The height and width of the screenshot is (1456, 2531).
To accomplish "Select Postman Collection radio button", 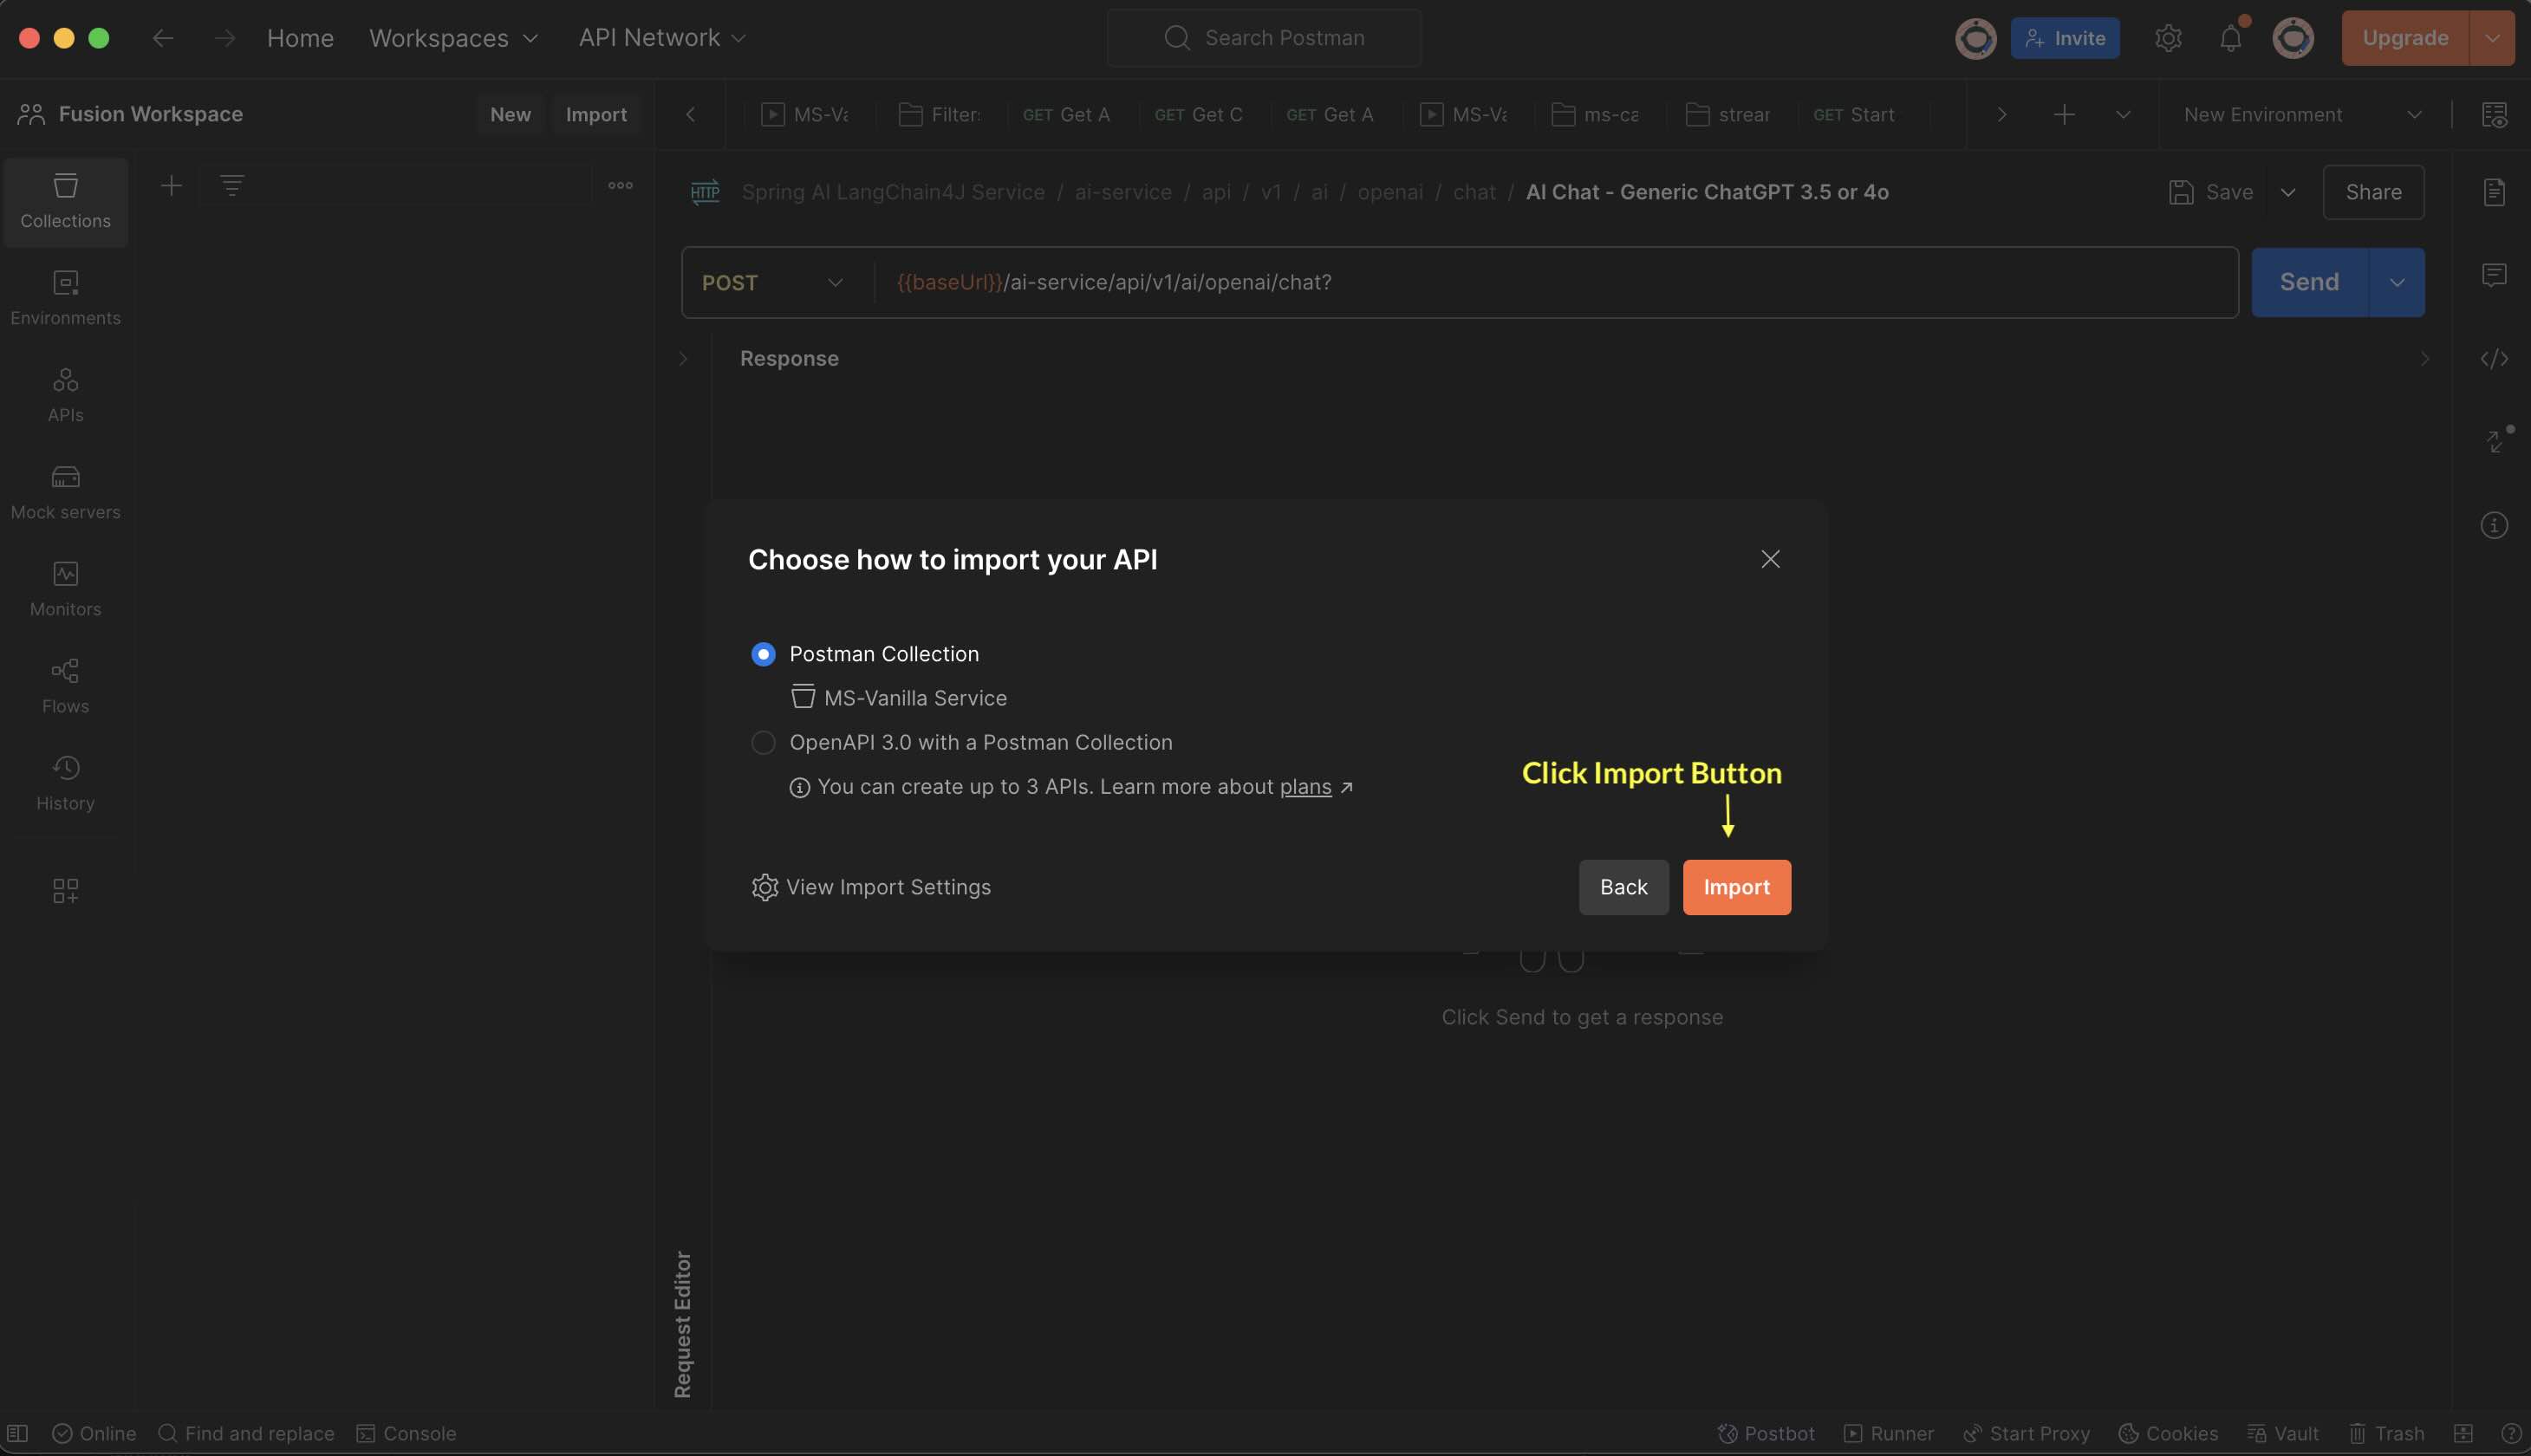I will click(x=761, y=655).
